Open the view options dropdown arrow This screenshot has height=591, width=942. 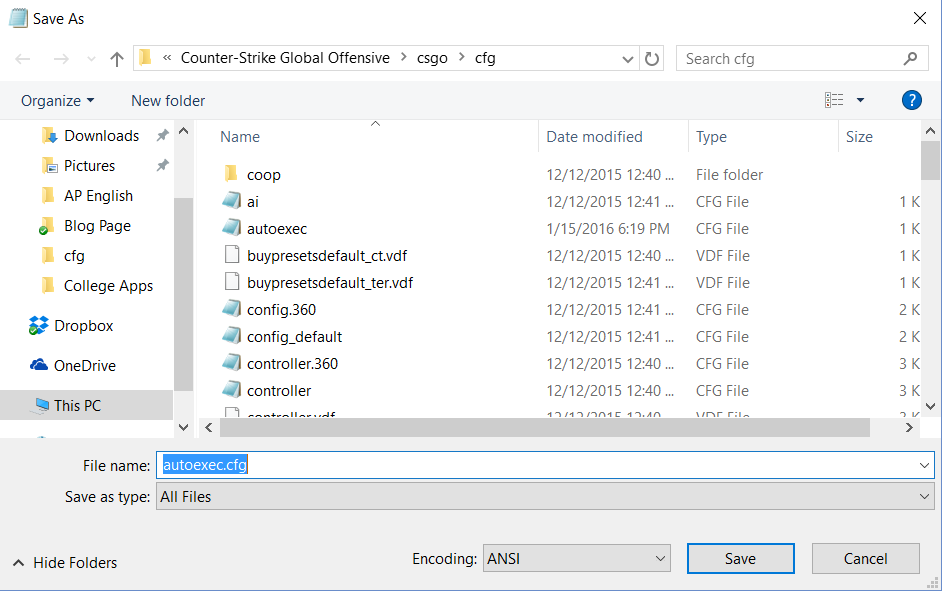point(860,100)
